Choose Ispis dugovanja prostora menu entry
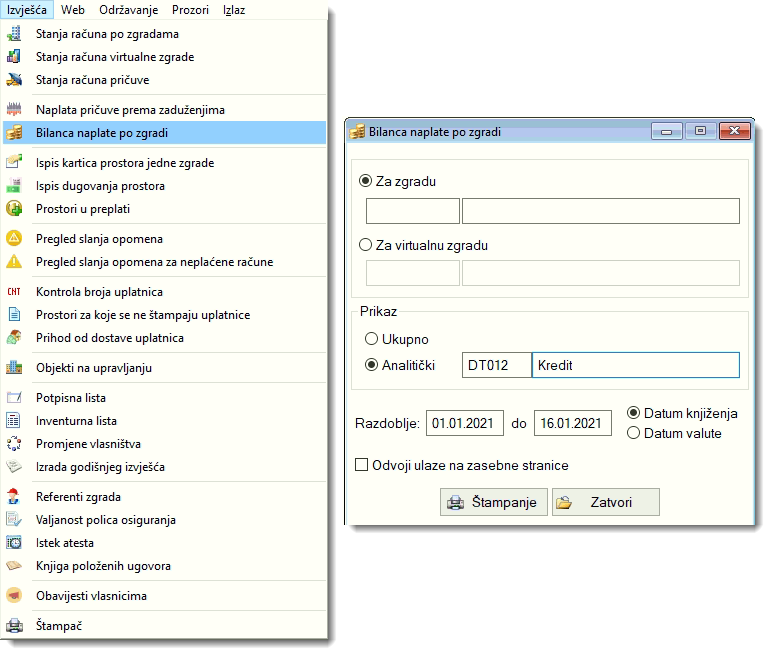The image size is (769, 655). tap(100, 186)
